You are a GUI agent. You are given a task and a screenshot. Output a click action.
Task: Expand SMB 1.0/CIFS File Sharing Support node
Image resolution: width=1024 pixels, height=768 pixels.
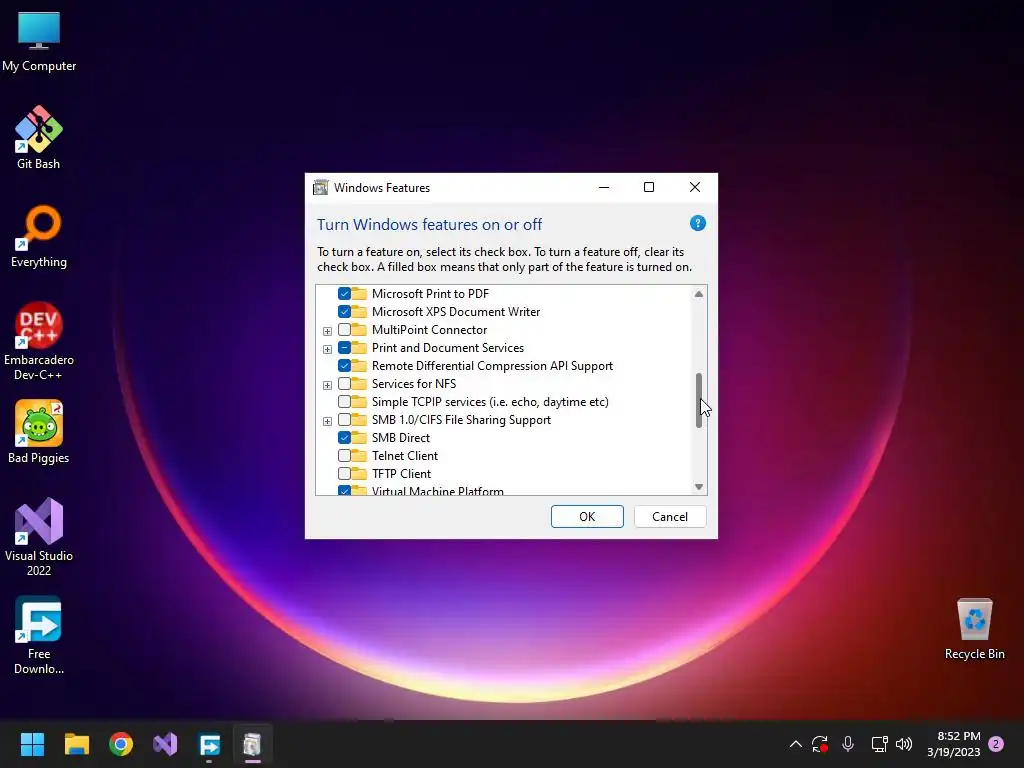[327, 421]
